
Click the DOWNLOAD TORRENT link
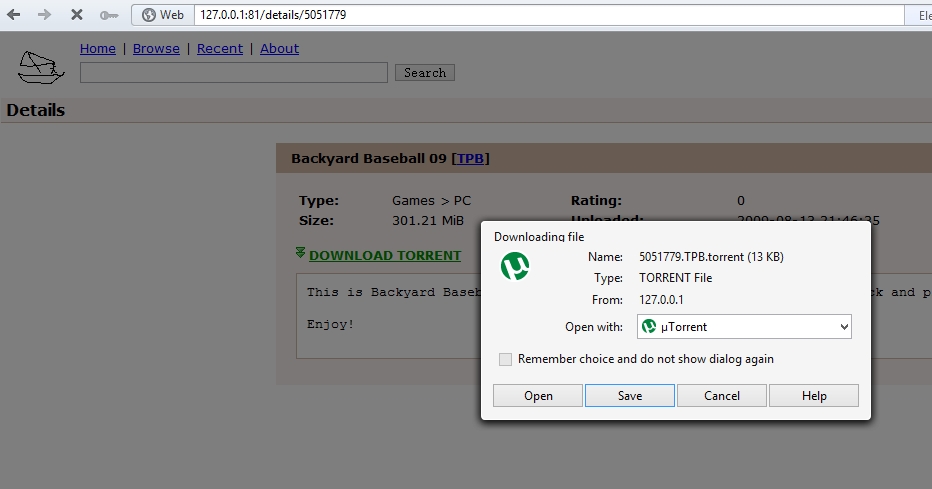[385, 255]
